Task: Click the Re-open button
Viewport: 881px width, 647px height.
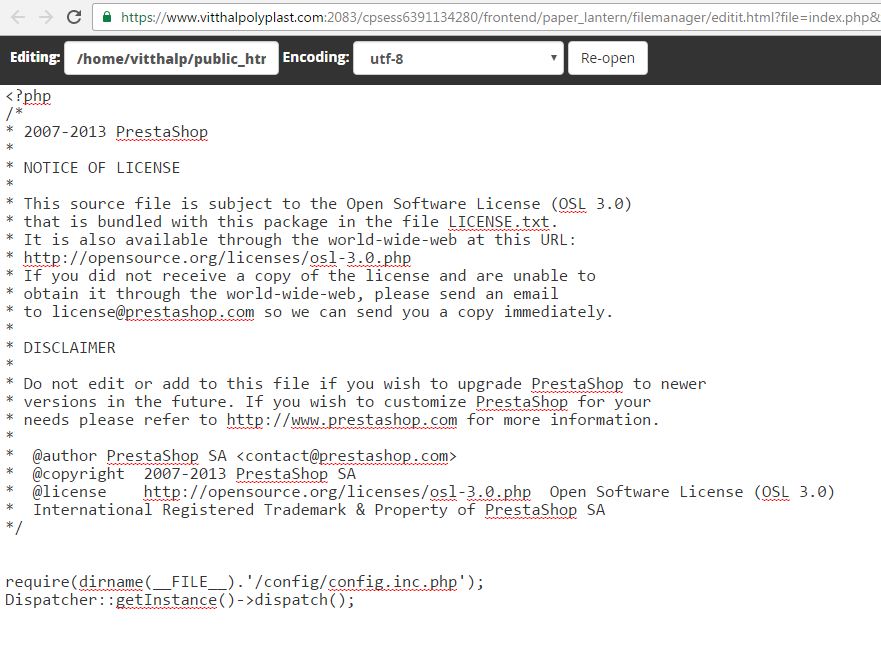Action: point(607,58)
